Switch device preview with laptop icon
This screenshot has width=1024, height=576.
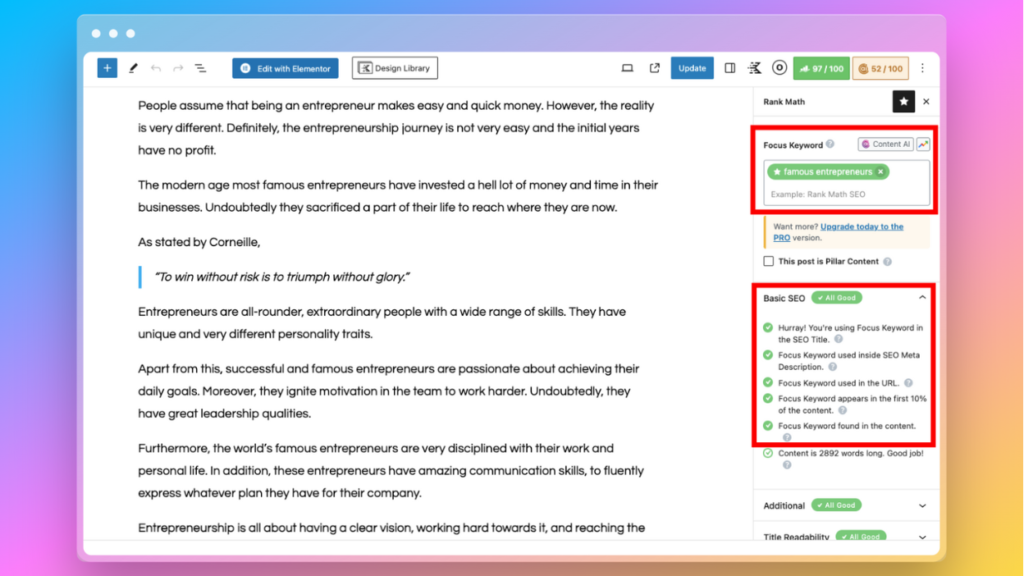click(627, 68)
